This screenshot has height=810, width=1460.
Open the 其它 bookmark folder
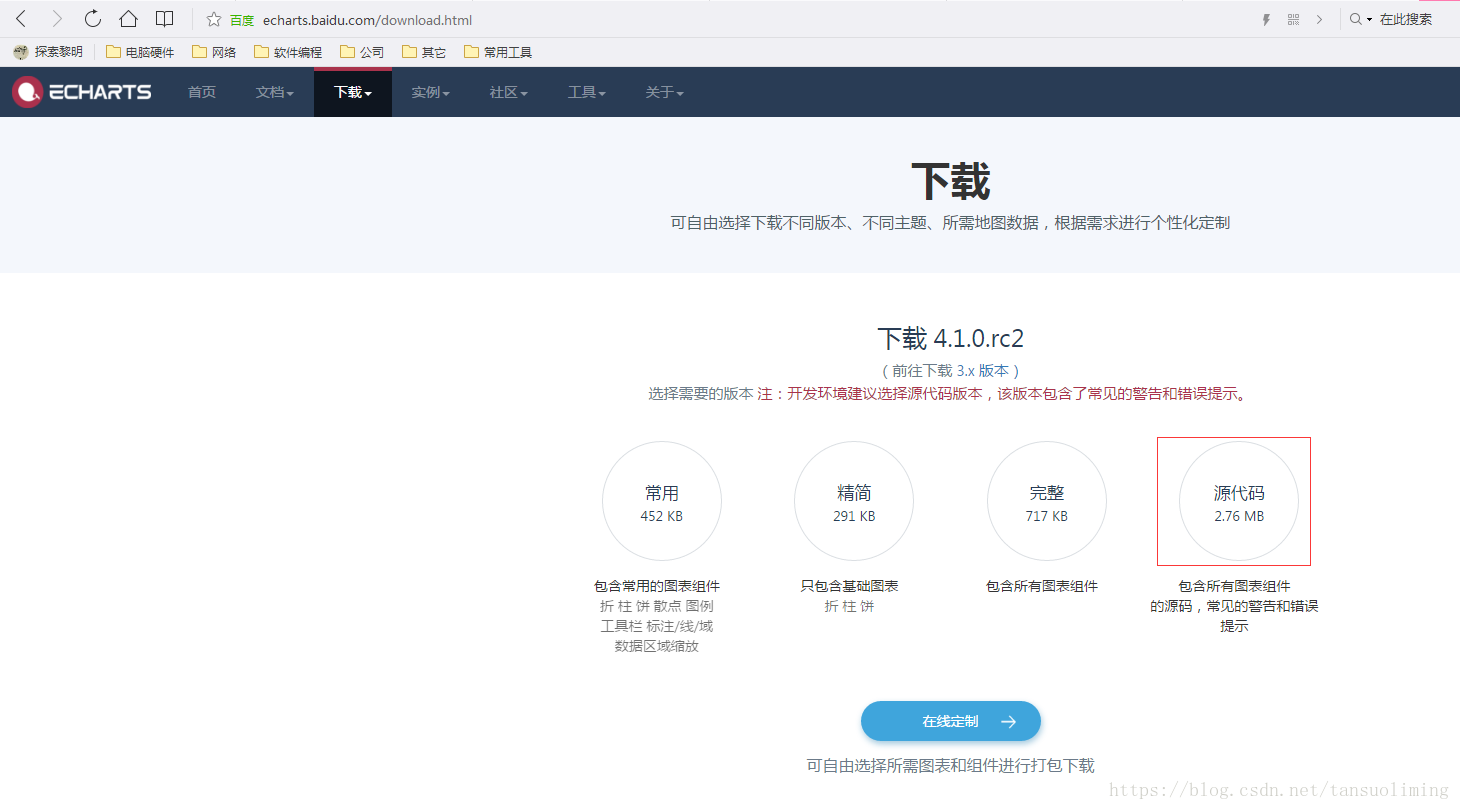[424, 52]
